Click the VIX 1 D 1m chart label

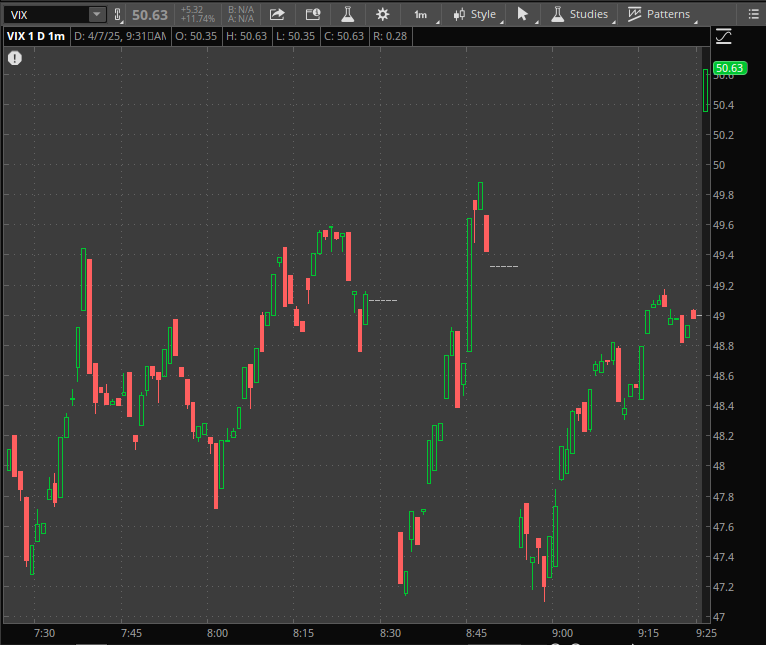(x=36, y=36)
